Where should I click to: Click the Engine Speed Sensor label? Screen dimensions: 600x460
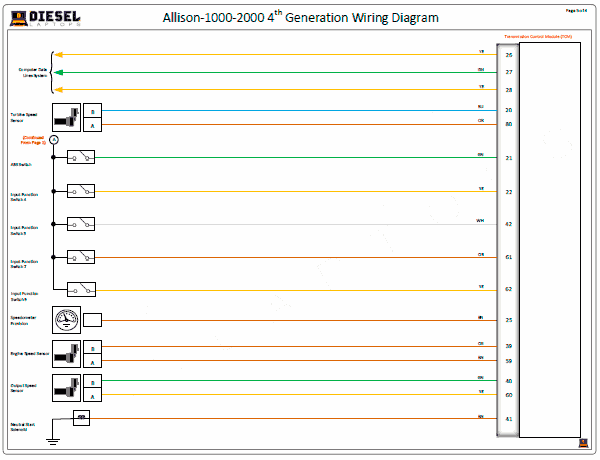click(x=30, y=354)
